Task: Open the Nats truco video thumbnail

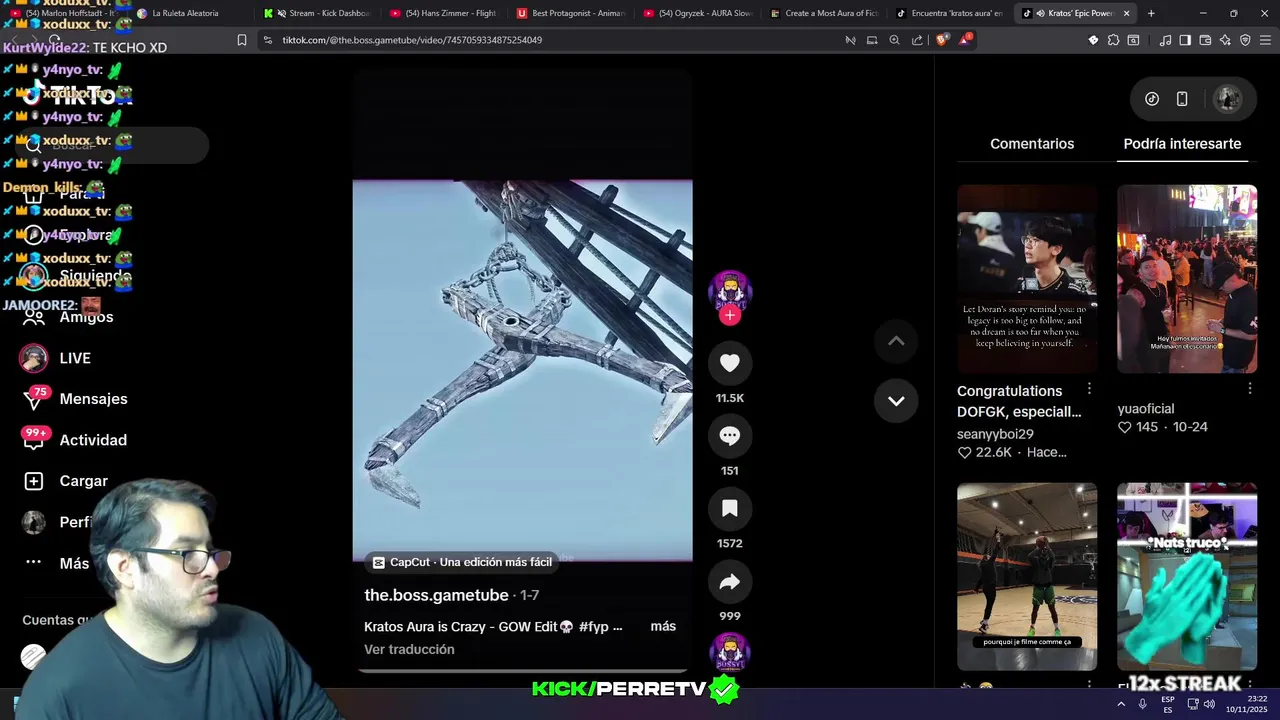Action: click(1187, 577)
